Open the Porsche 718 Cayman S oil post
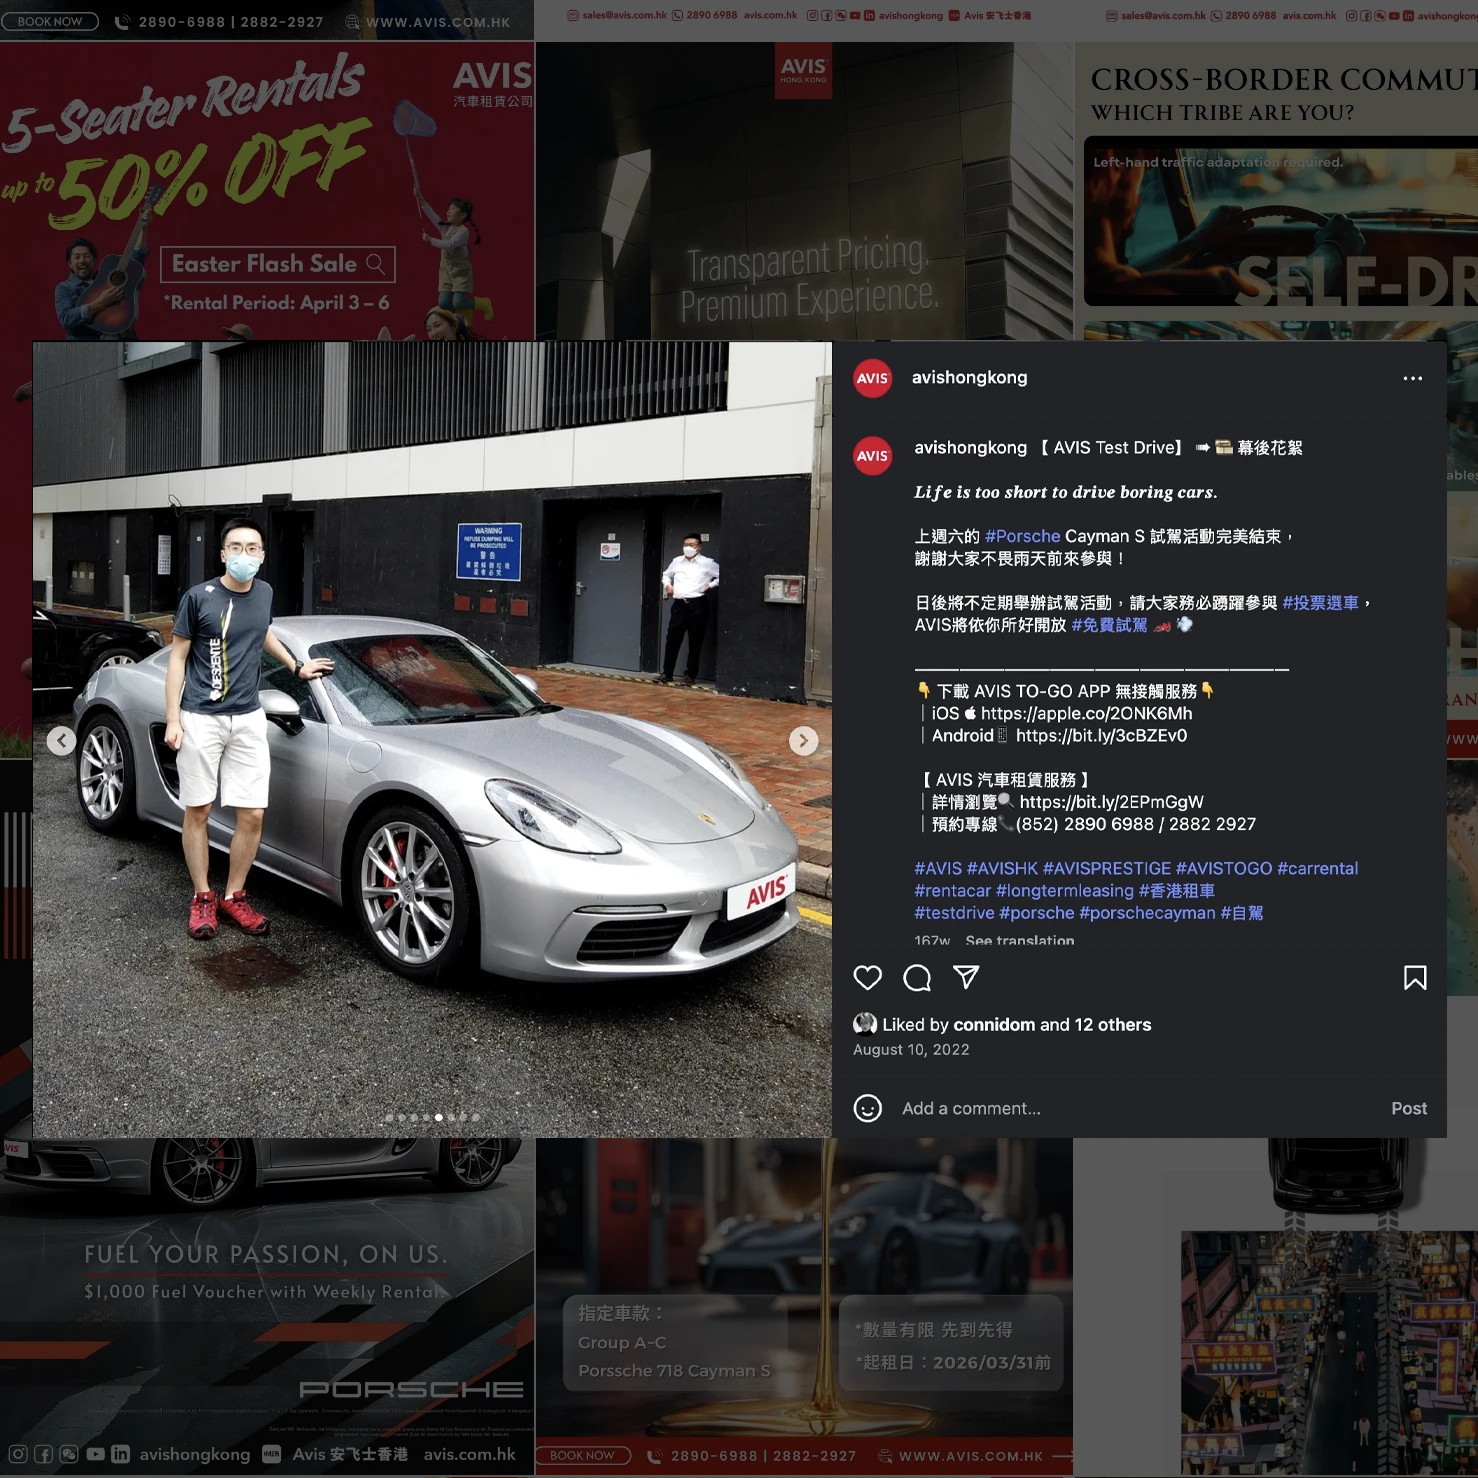Screen dimensions: 1478x1478 tap(804, 1308)
